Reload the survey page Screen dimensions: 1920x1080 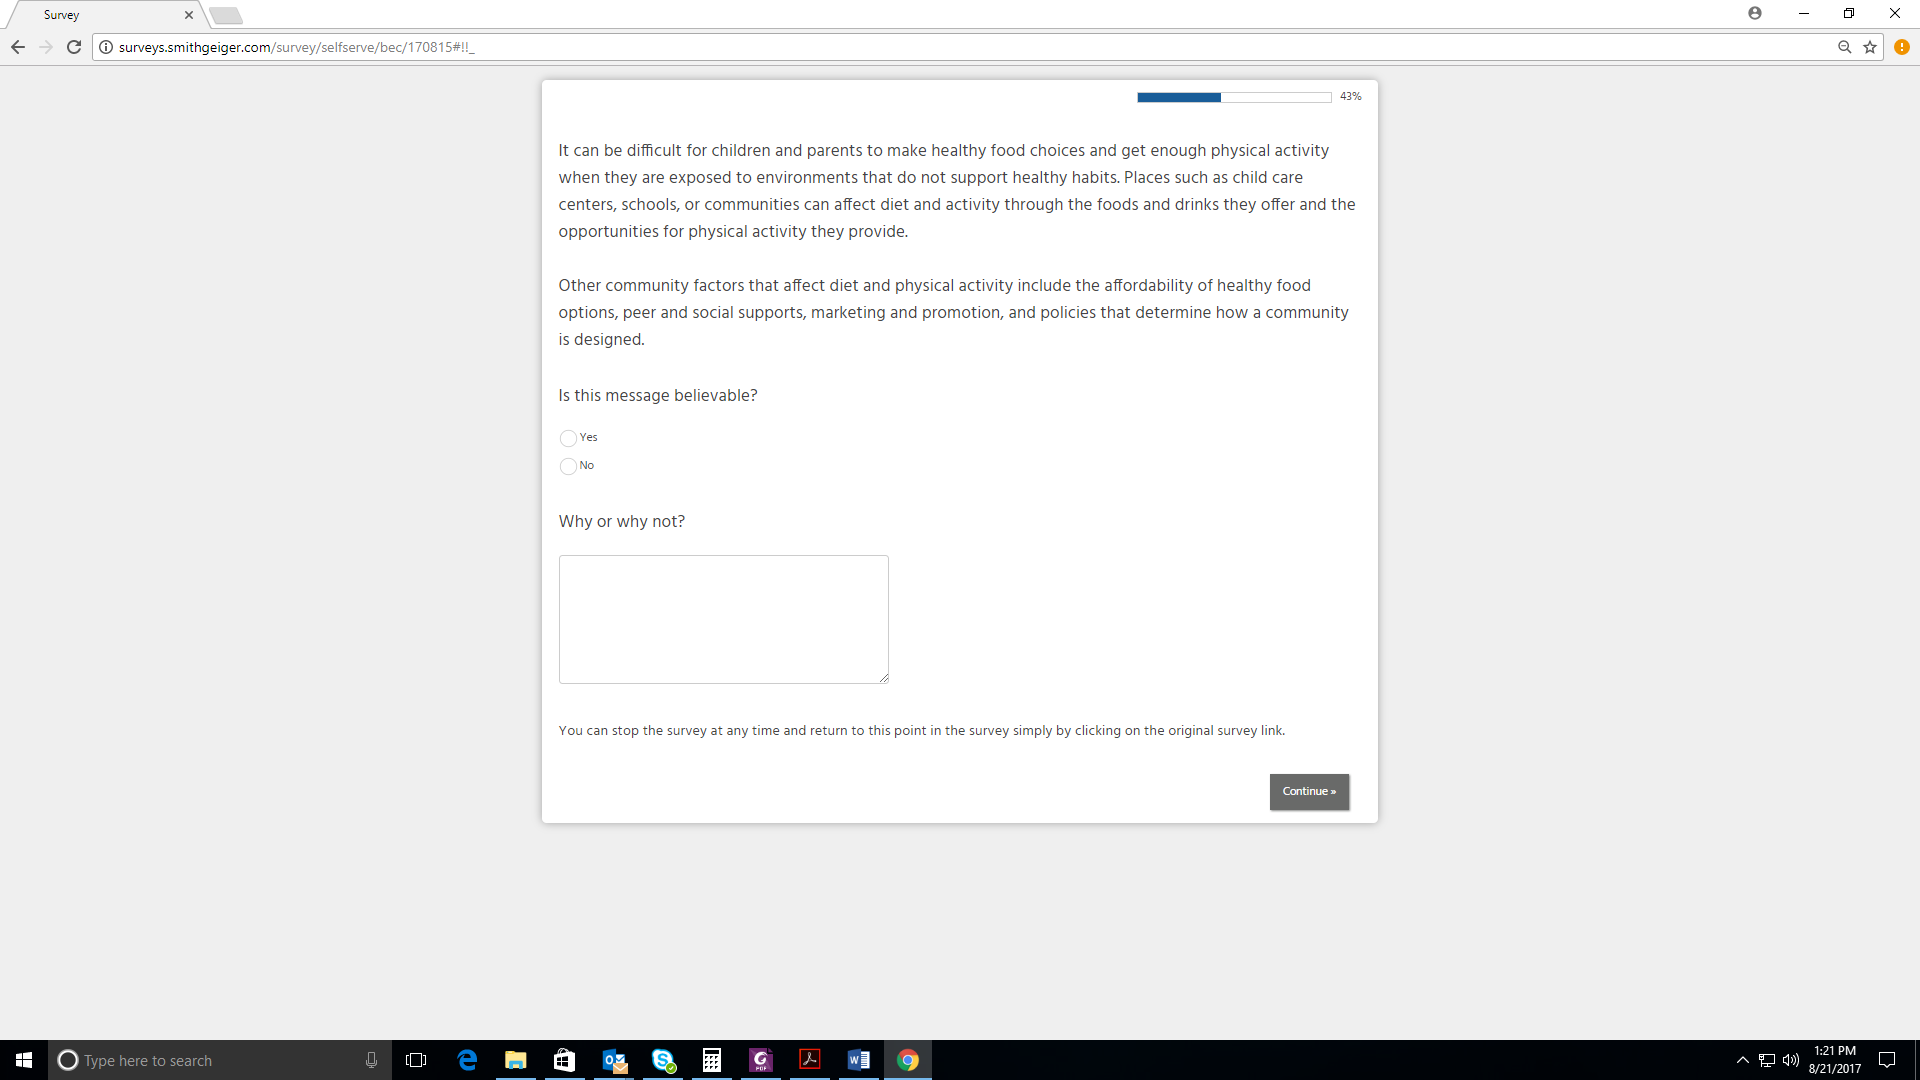74,47
